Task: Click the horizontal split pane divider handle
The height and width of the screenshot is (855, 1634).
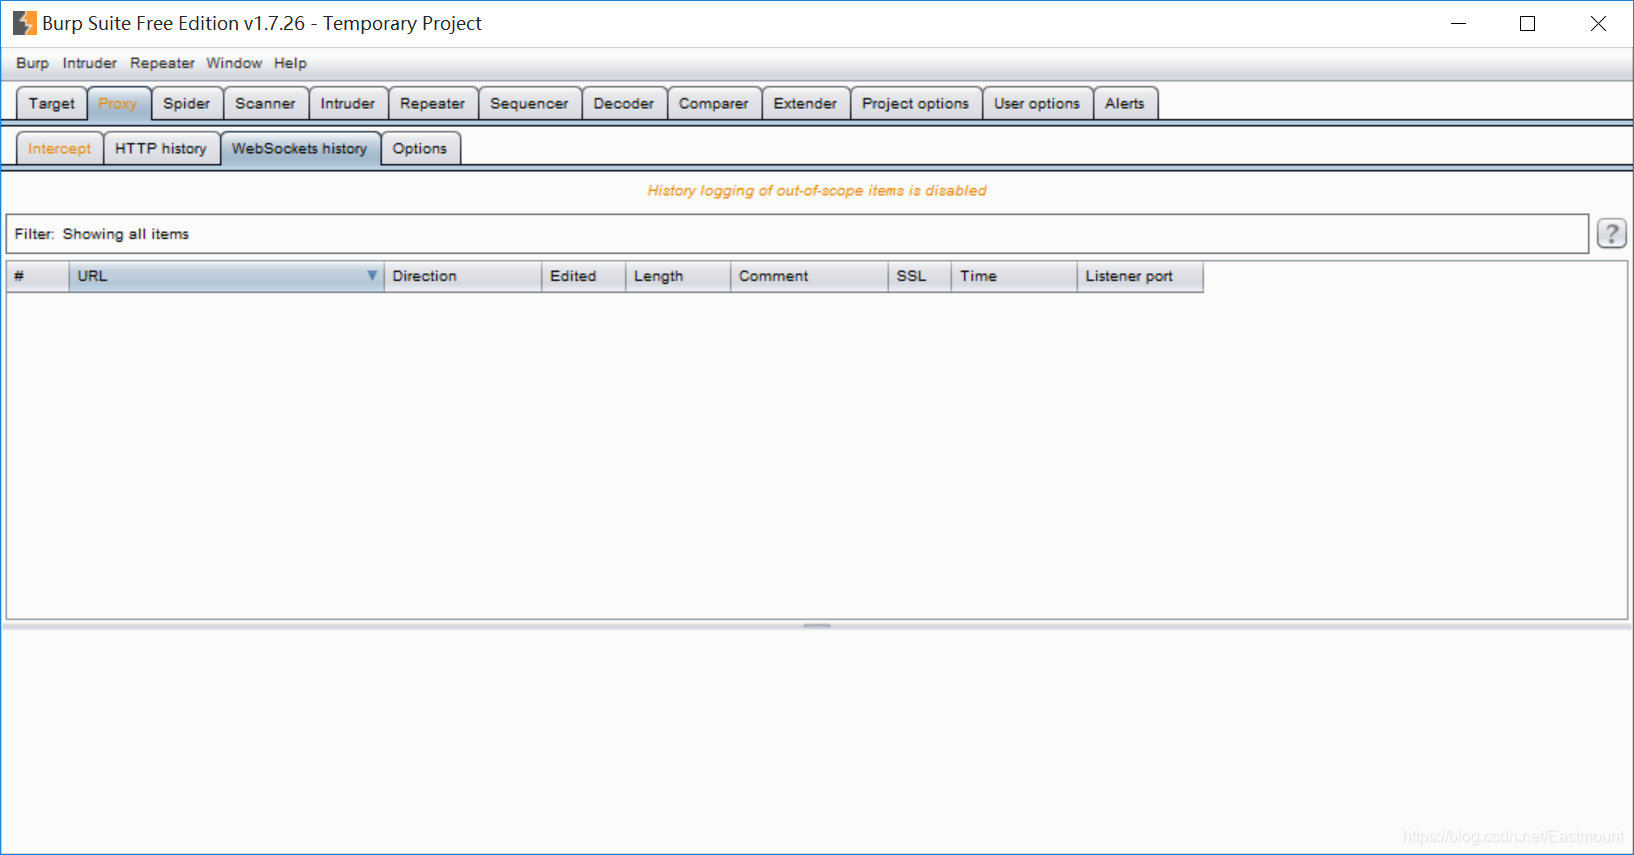Action: coord(817,626)
